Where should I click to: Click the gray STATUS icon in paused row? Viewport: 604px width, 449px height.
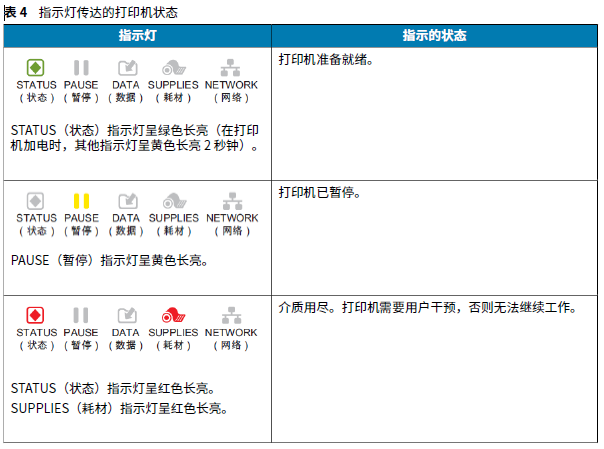click(x=35, y=201)
